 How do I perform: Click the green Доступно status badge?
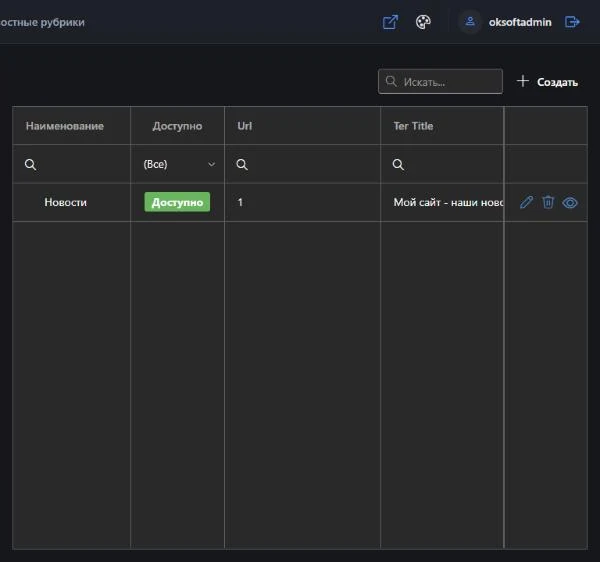(177, 202)
